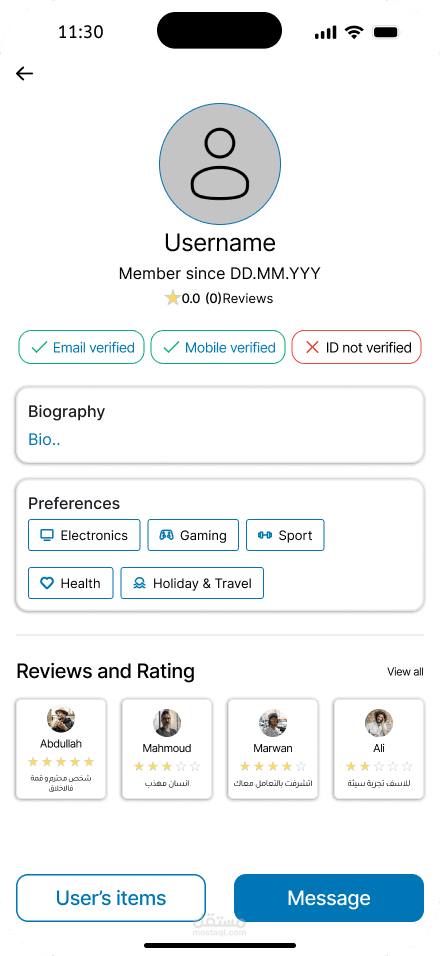
Task: Click Ali's two-star rating
Action: (x=379, y=766)
